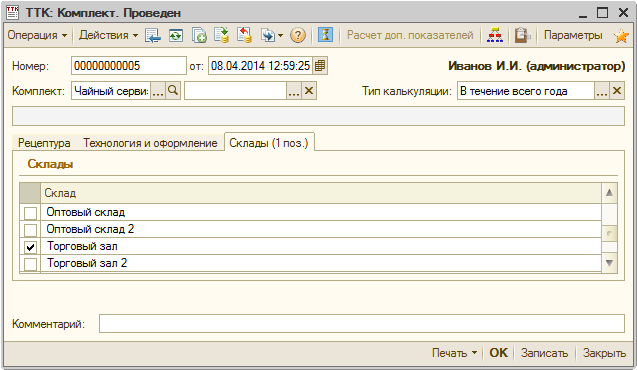Image resolution: width=637 pixels, height=370 pixels.
Task: Check the Оптовый склад checkbox
Action: 30,213
